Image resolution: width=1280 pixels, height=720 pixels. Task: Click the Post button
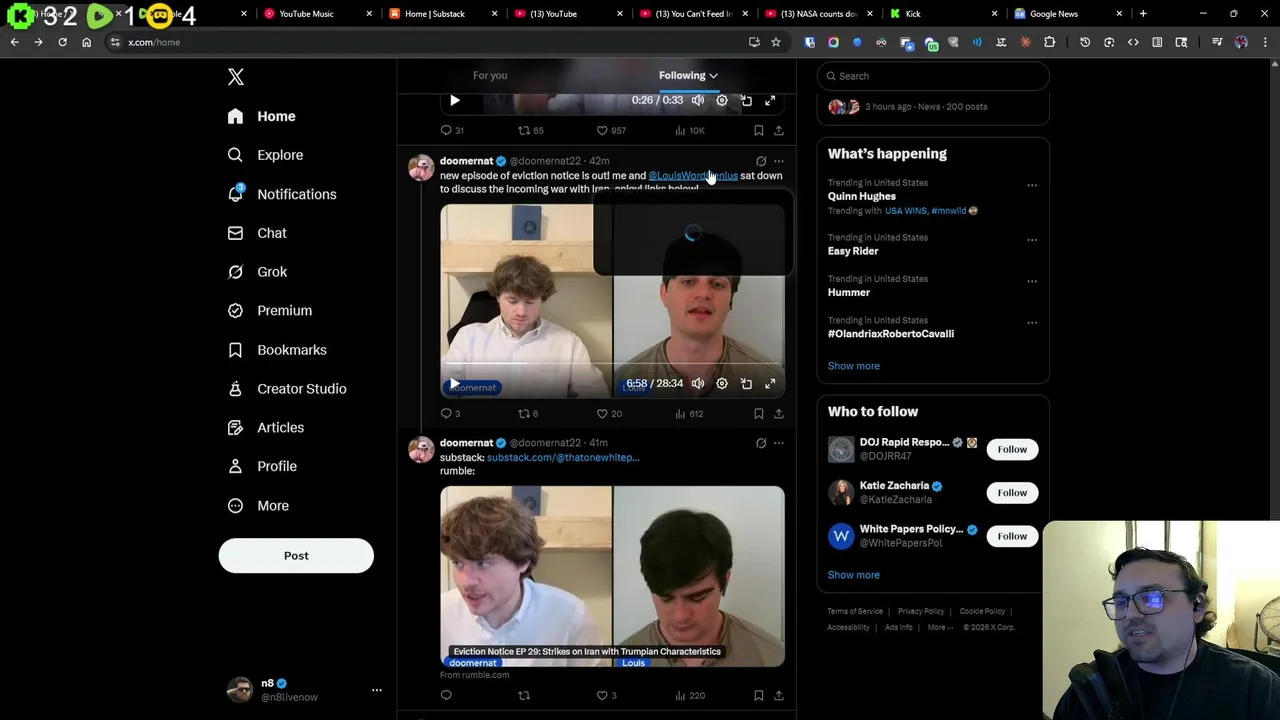(x=296, y=556)
